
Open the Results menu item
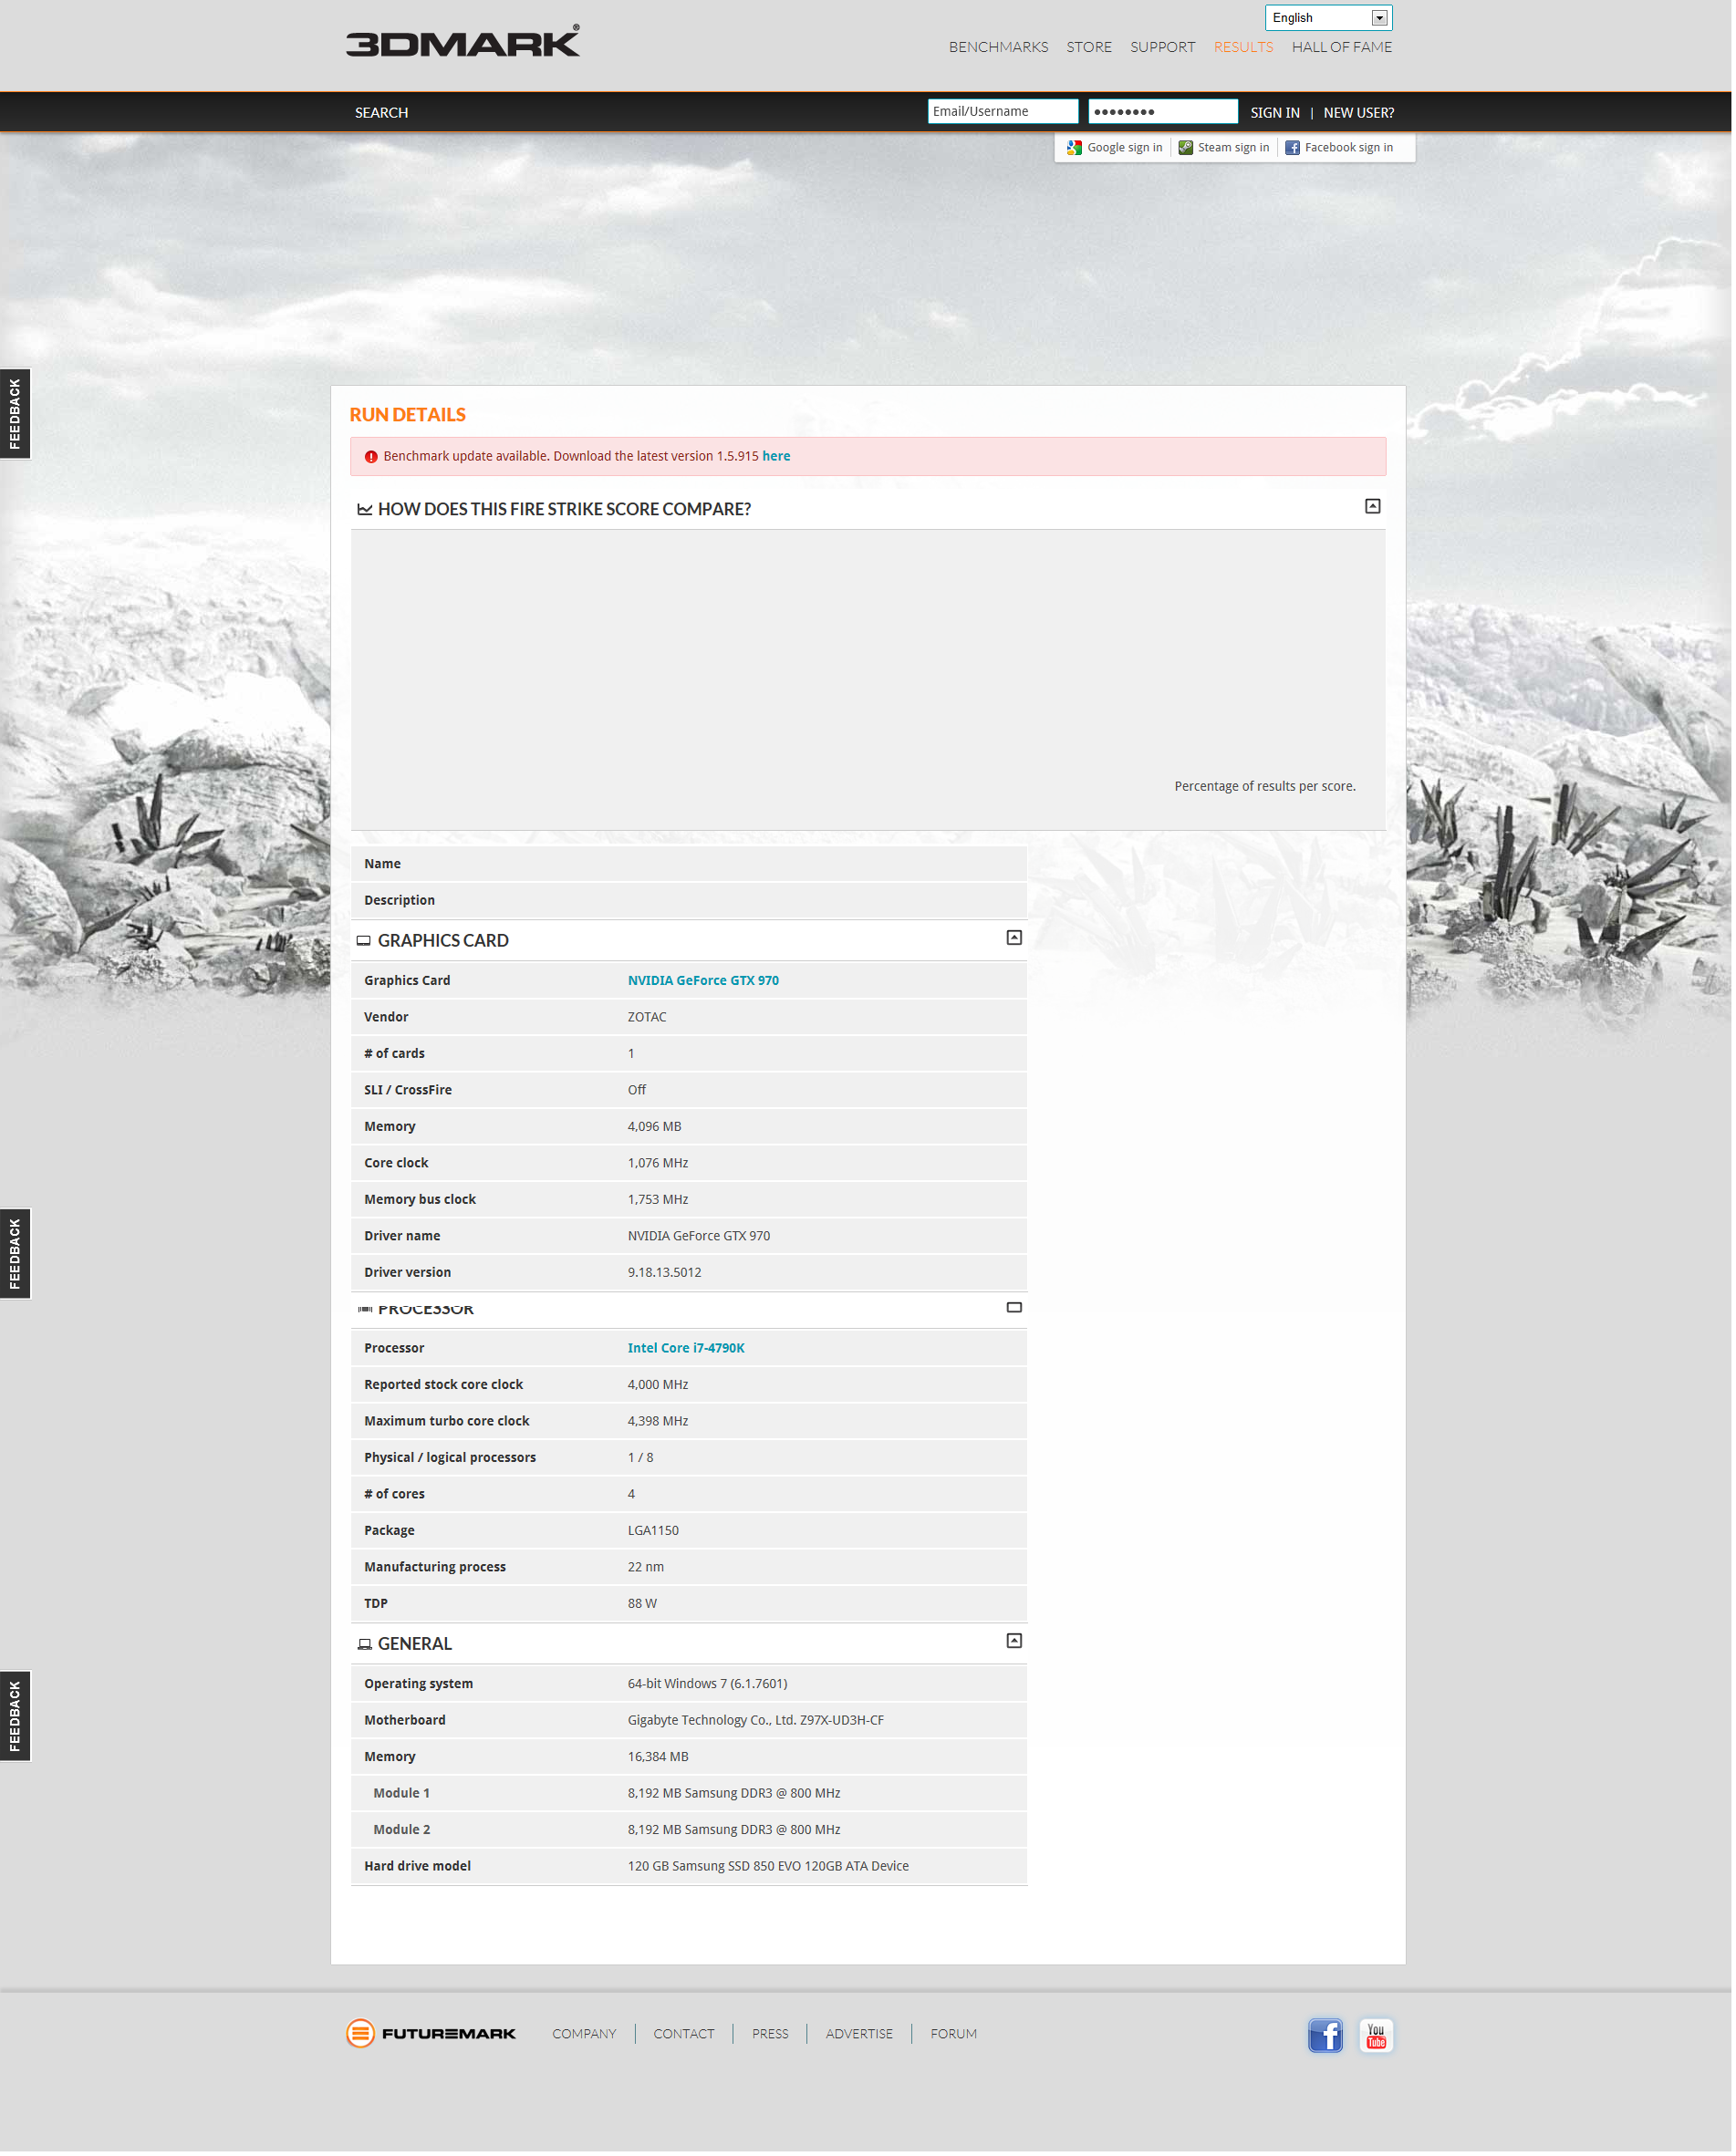[1243, 47]
